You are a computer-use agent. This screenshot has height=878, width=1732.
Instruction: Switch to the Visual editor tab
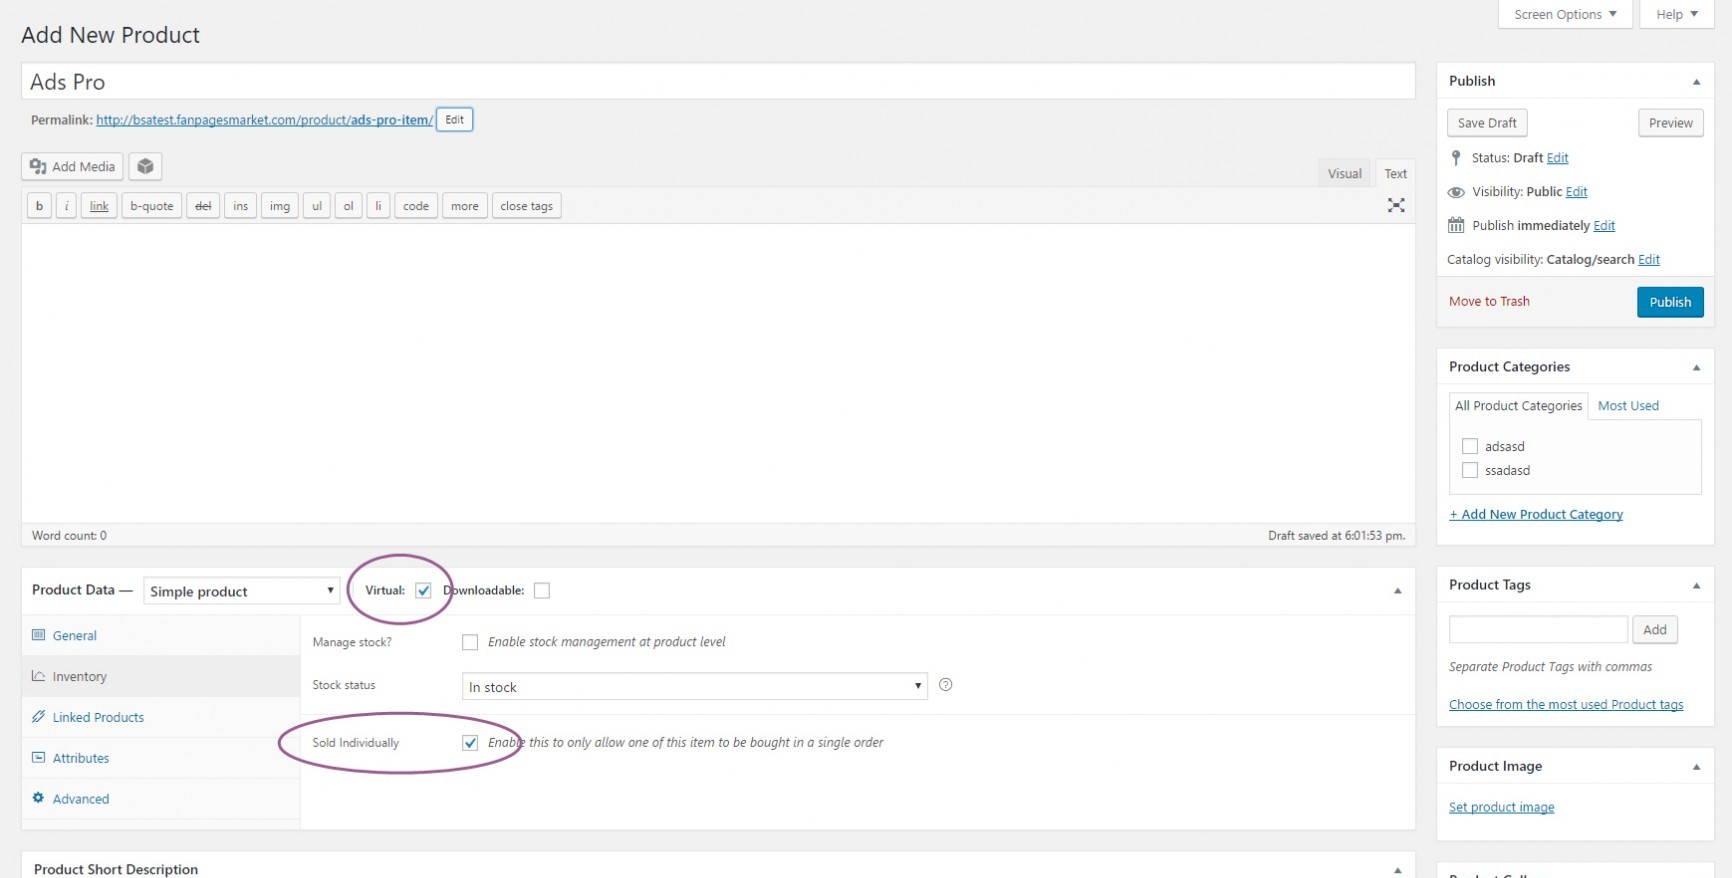(x=1344, y=173)
